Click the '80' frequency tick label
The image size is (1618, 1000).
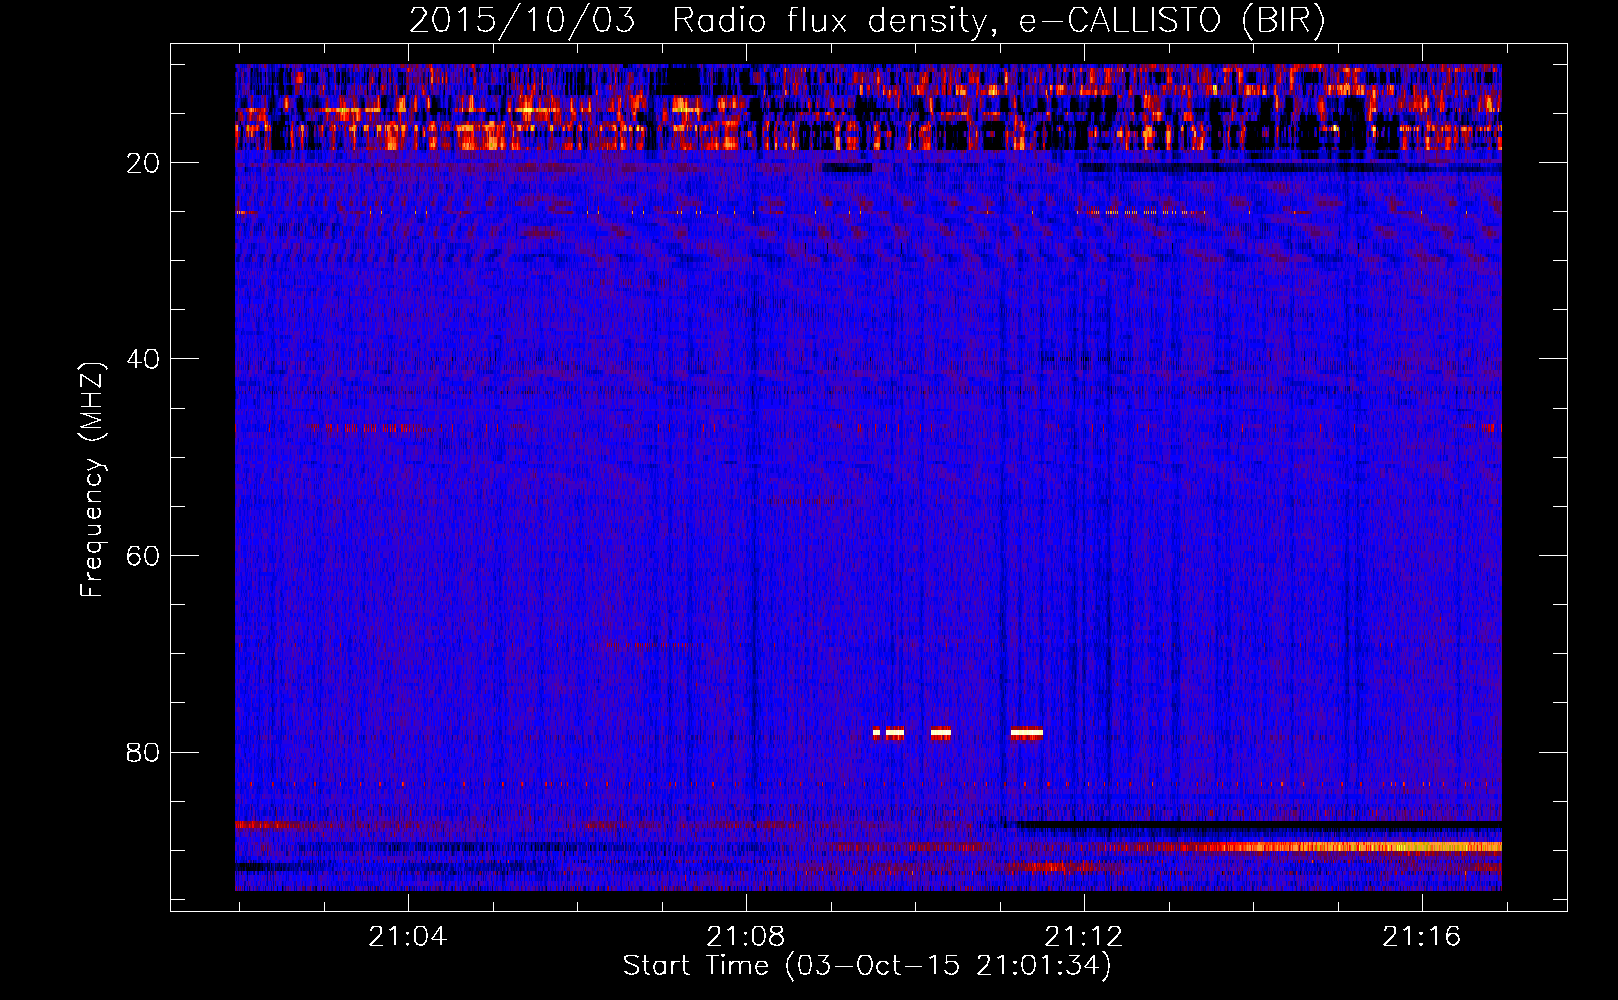[x=144, y=752]
